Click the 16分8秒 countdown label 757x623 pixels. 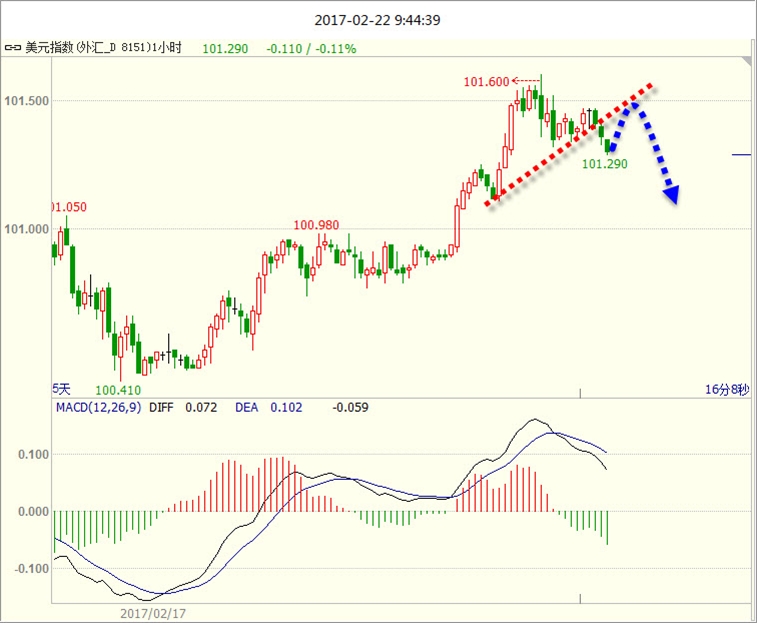tap(727, 389)
